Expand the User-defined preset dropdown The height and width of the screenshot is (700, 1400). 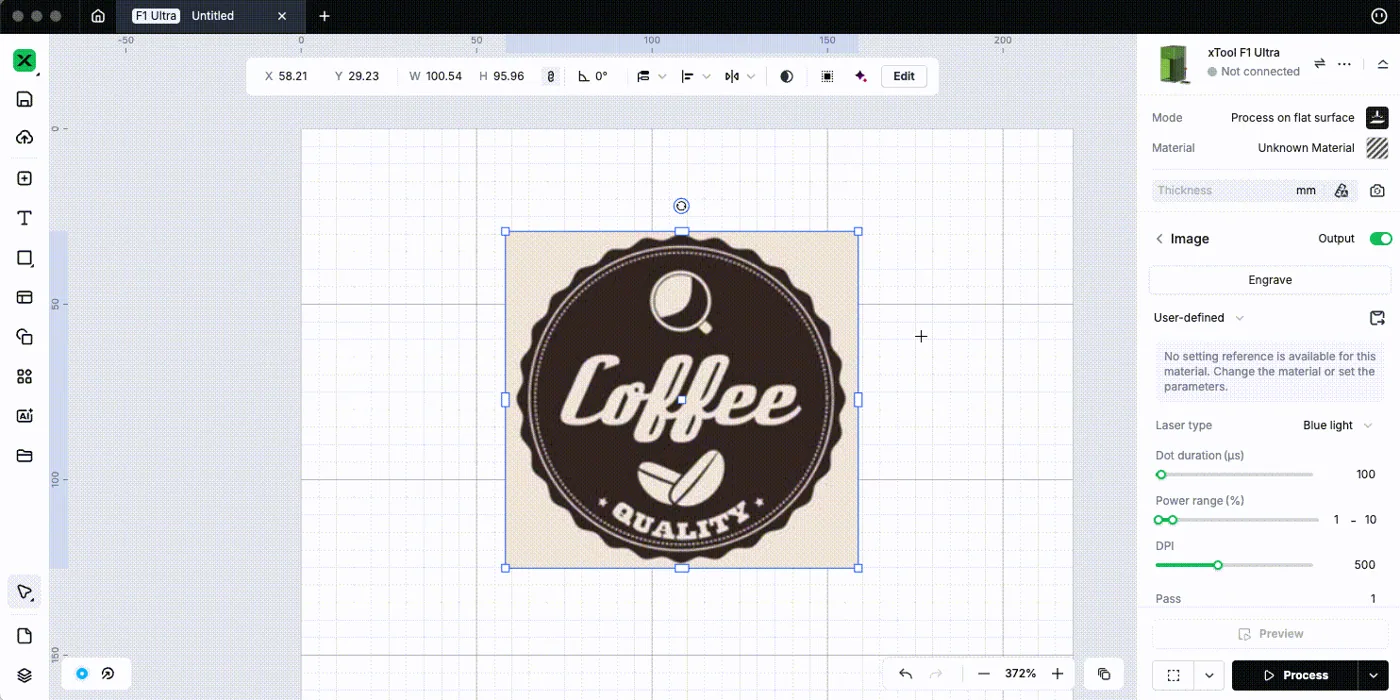click(1199, 318)
